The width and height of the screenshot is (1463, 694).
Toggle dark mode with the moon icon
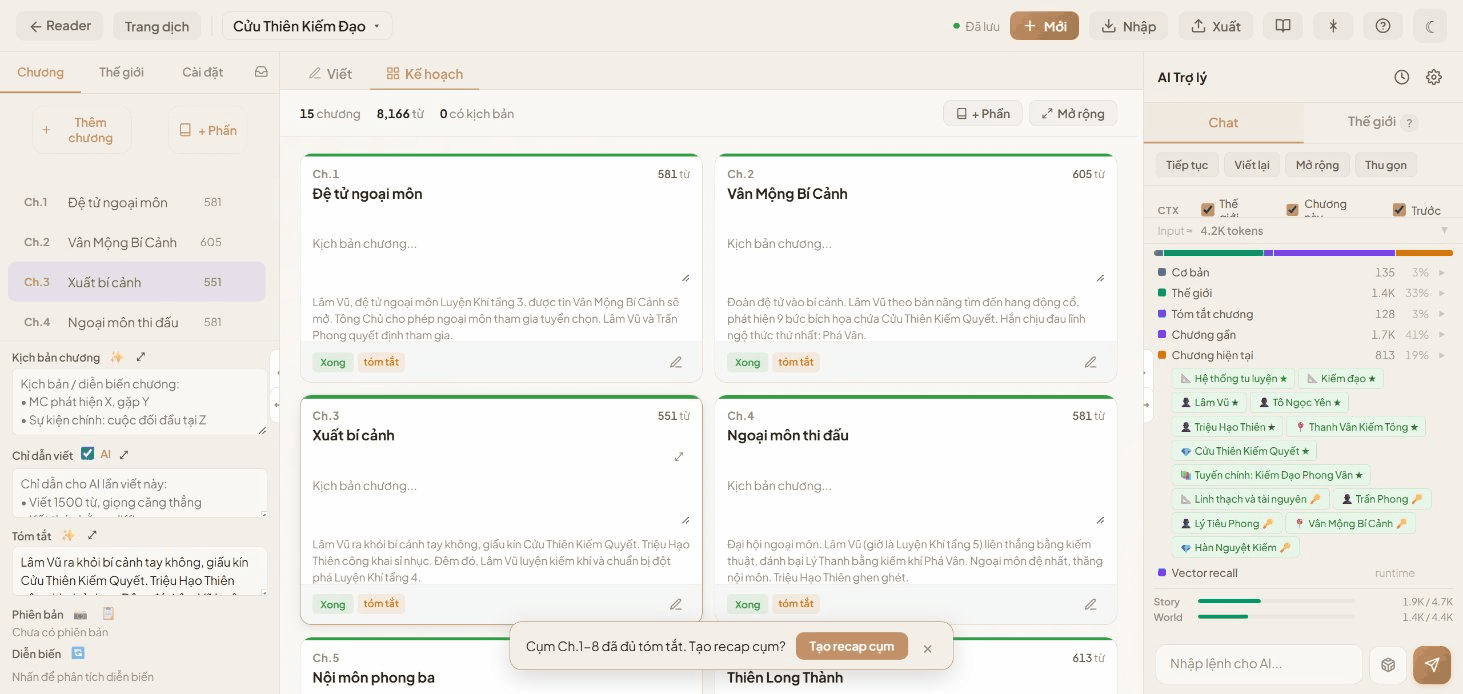click(1430, 26)
